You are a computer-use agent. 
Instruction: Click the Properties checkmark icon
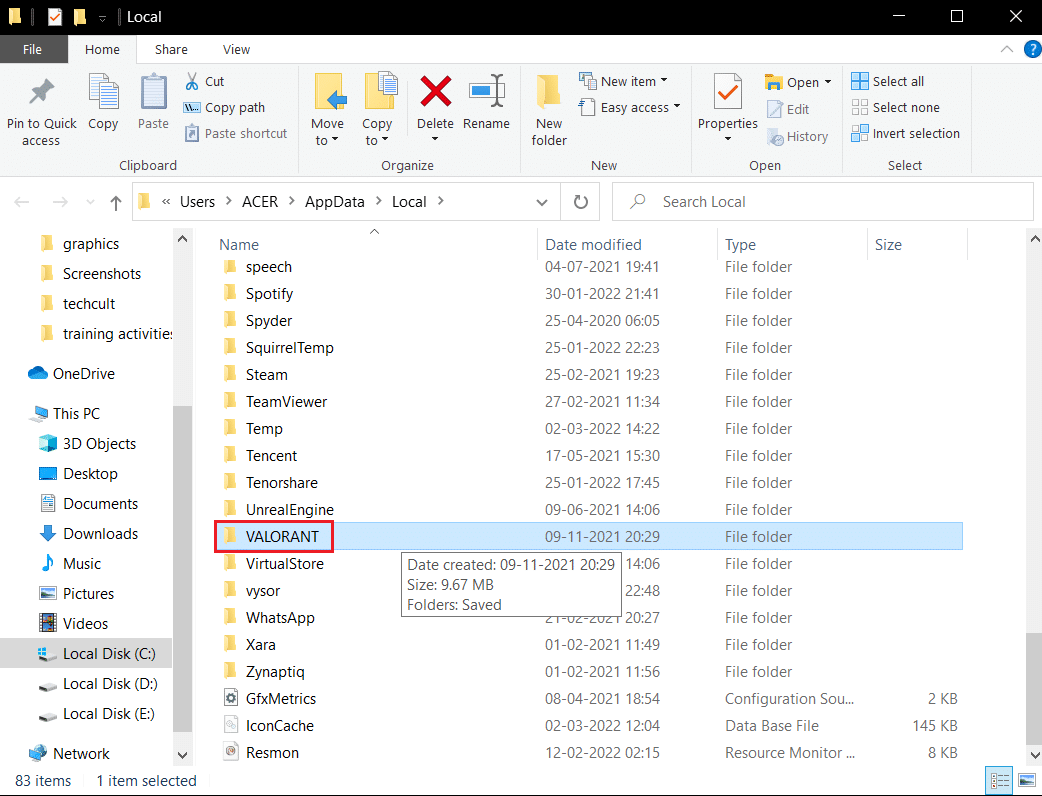pyautogui.click(x=728, y=92)
